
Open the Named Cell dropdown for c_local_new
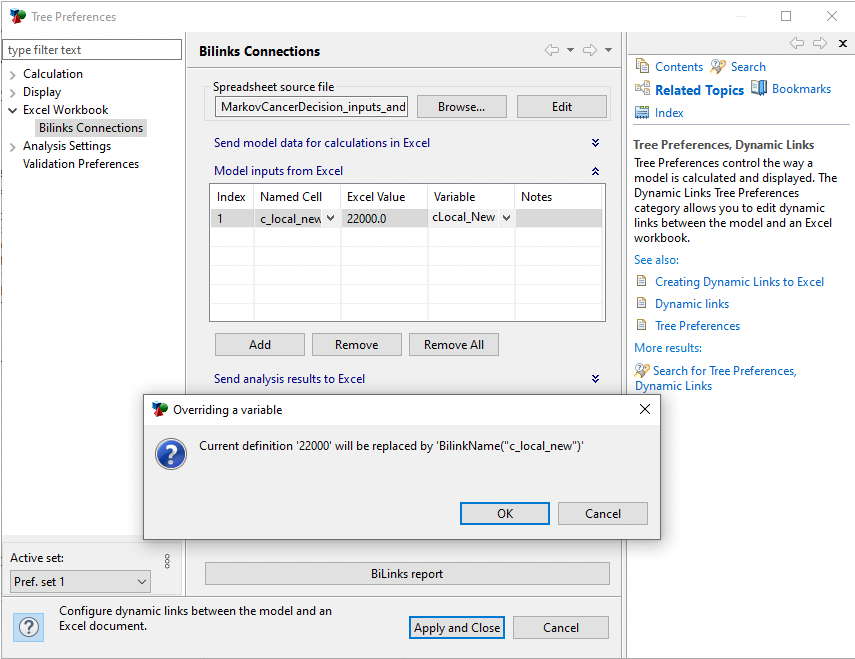point(330,218)
